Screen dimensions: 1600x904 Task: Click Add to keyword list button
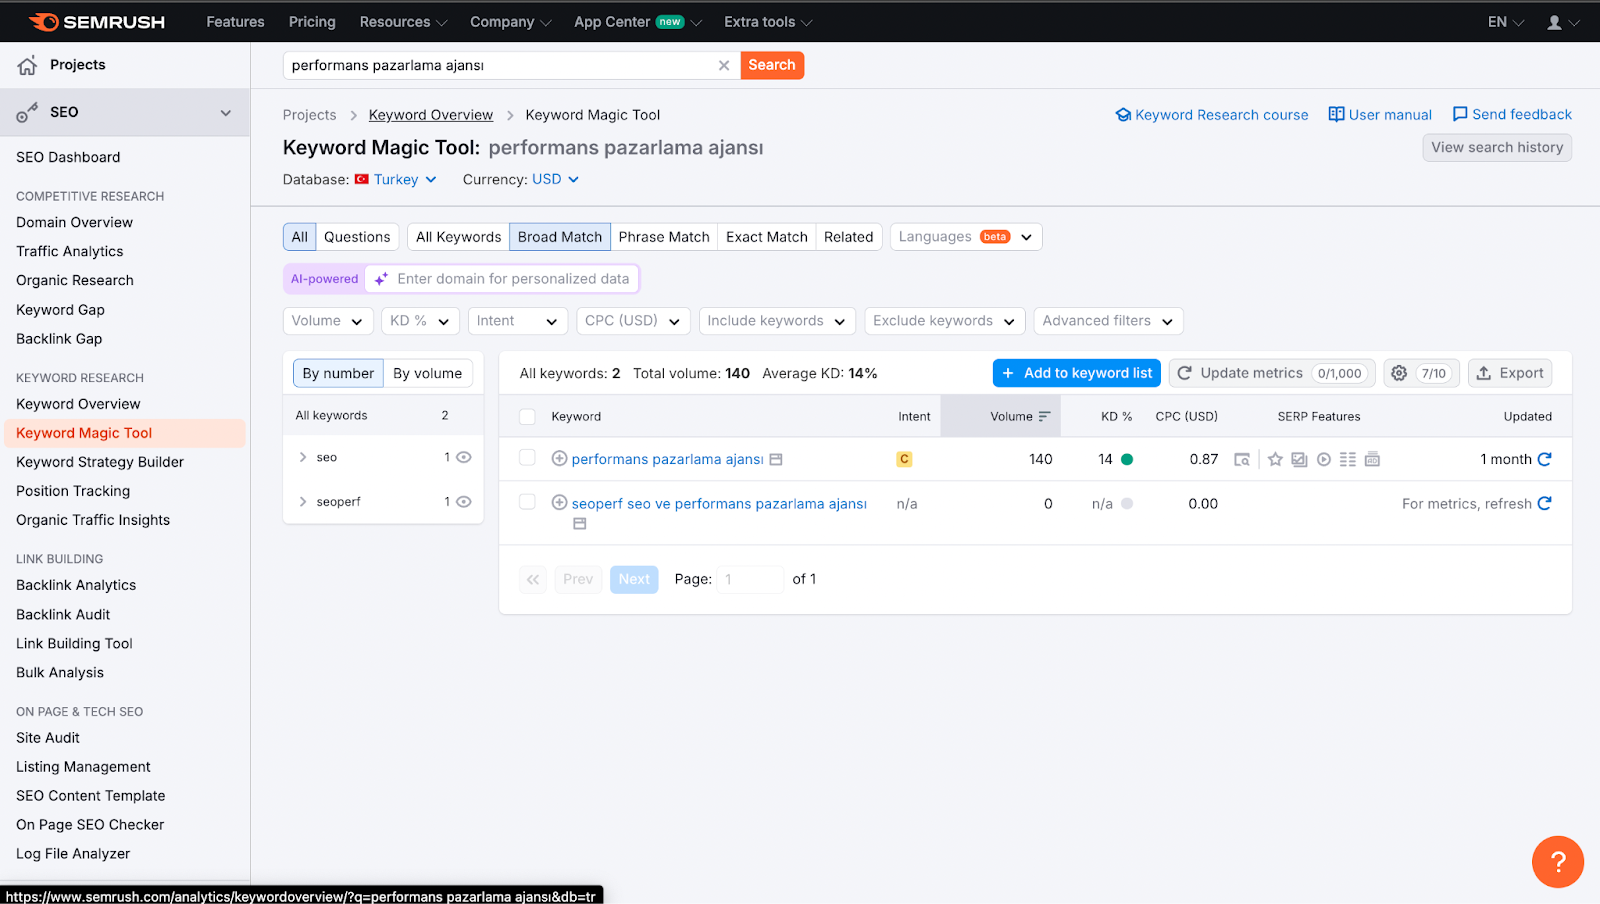(x=1077, y=373)
